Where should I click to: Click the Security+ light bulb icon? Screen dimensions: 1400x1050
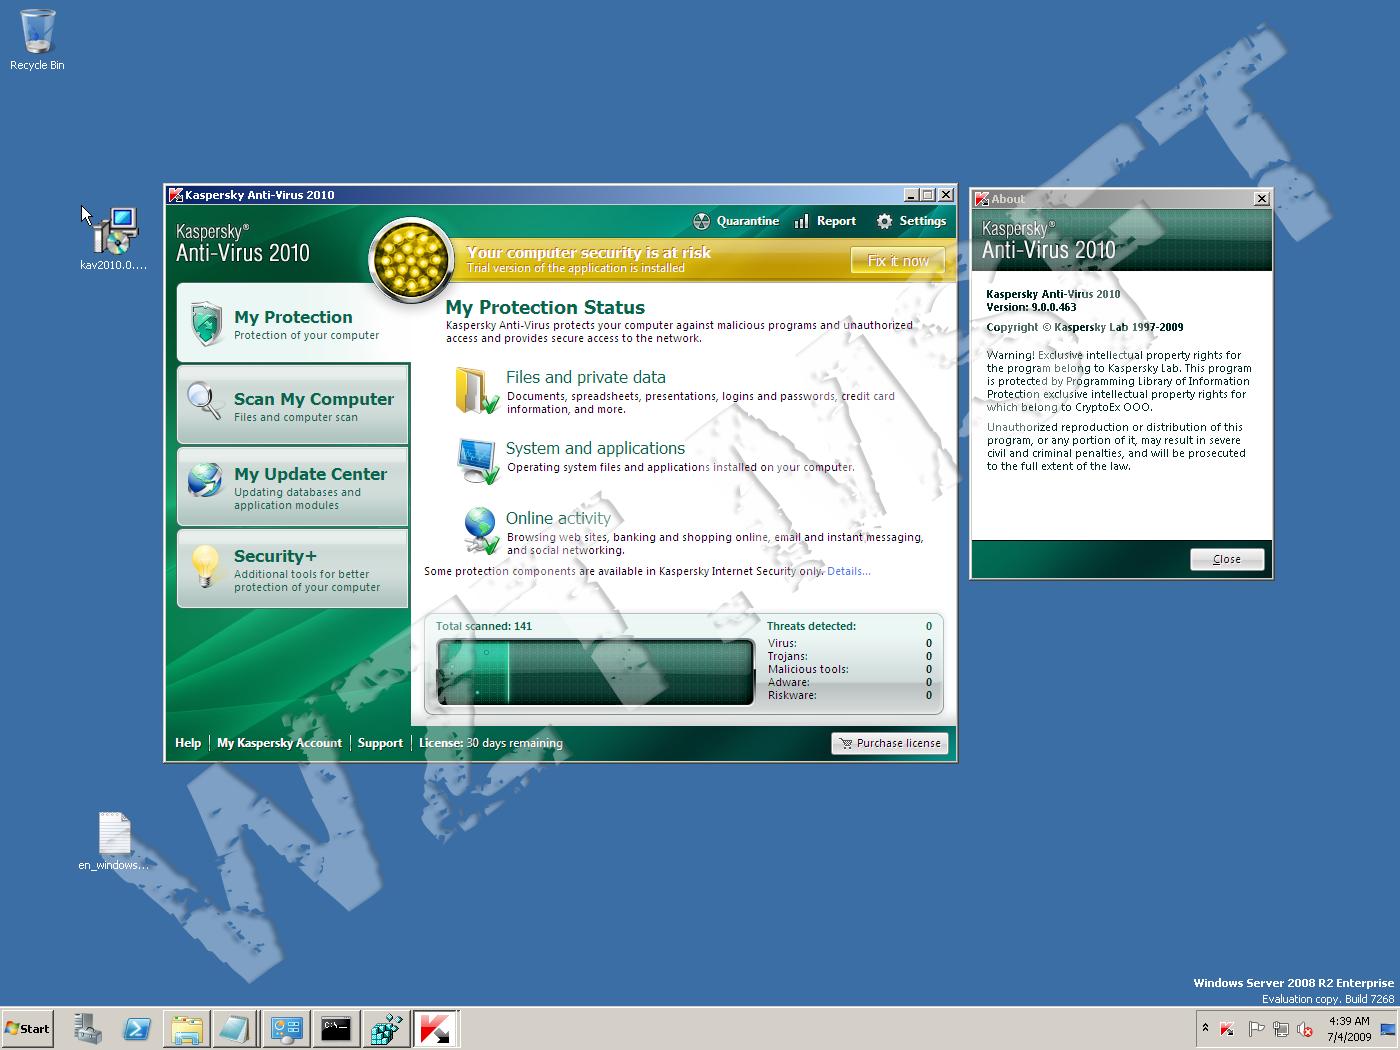pyautogui.click(x=205, y=565)
